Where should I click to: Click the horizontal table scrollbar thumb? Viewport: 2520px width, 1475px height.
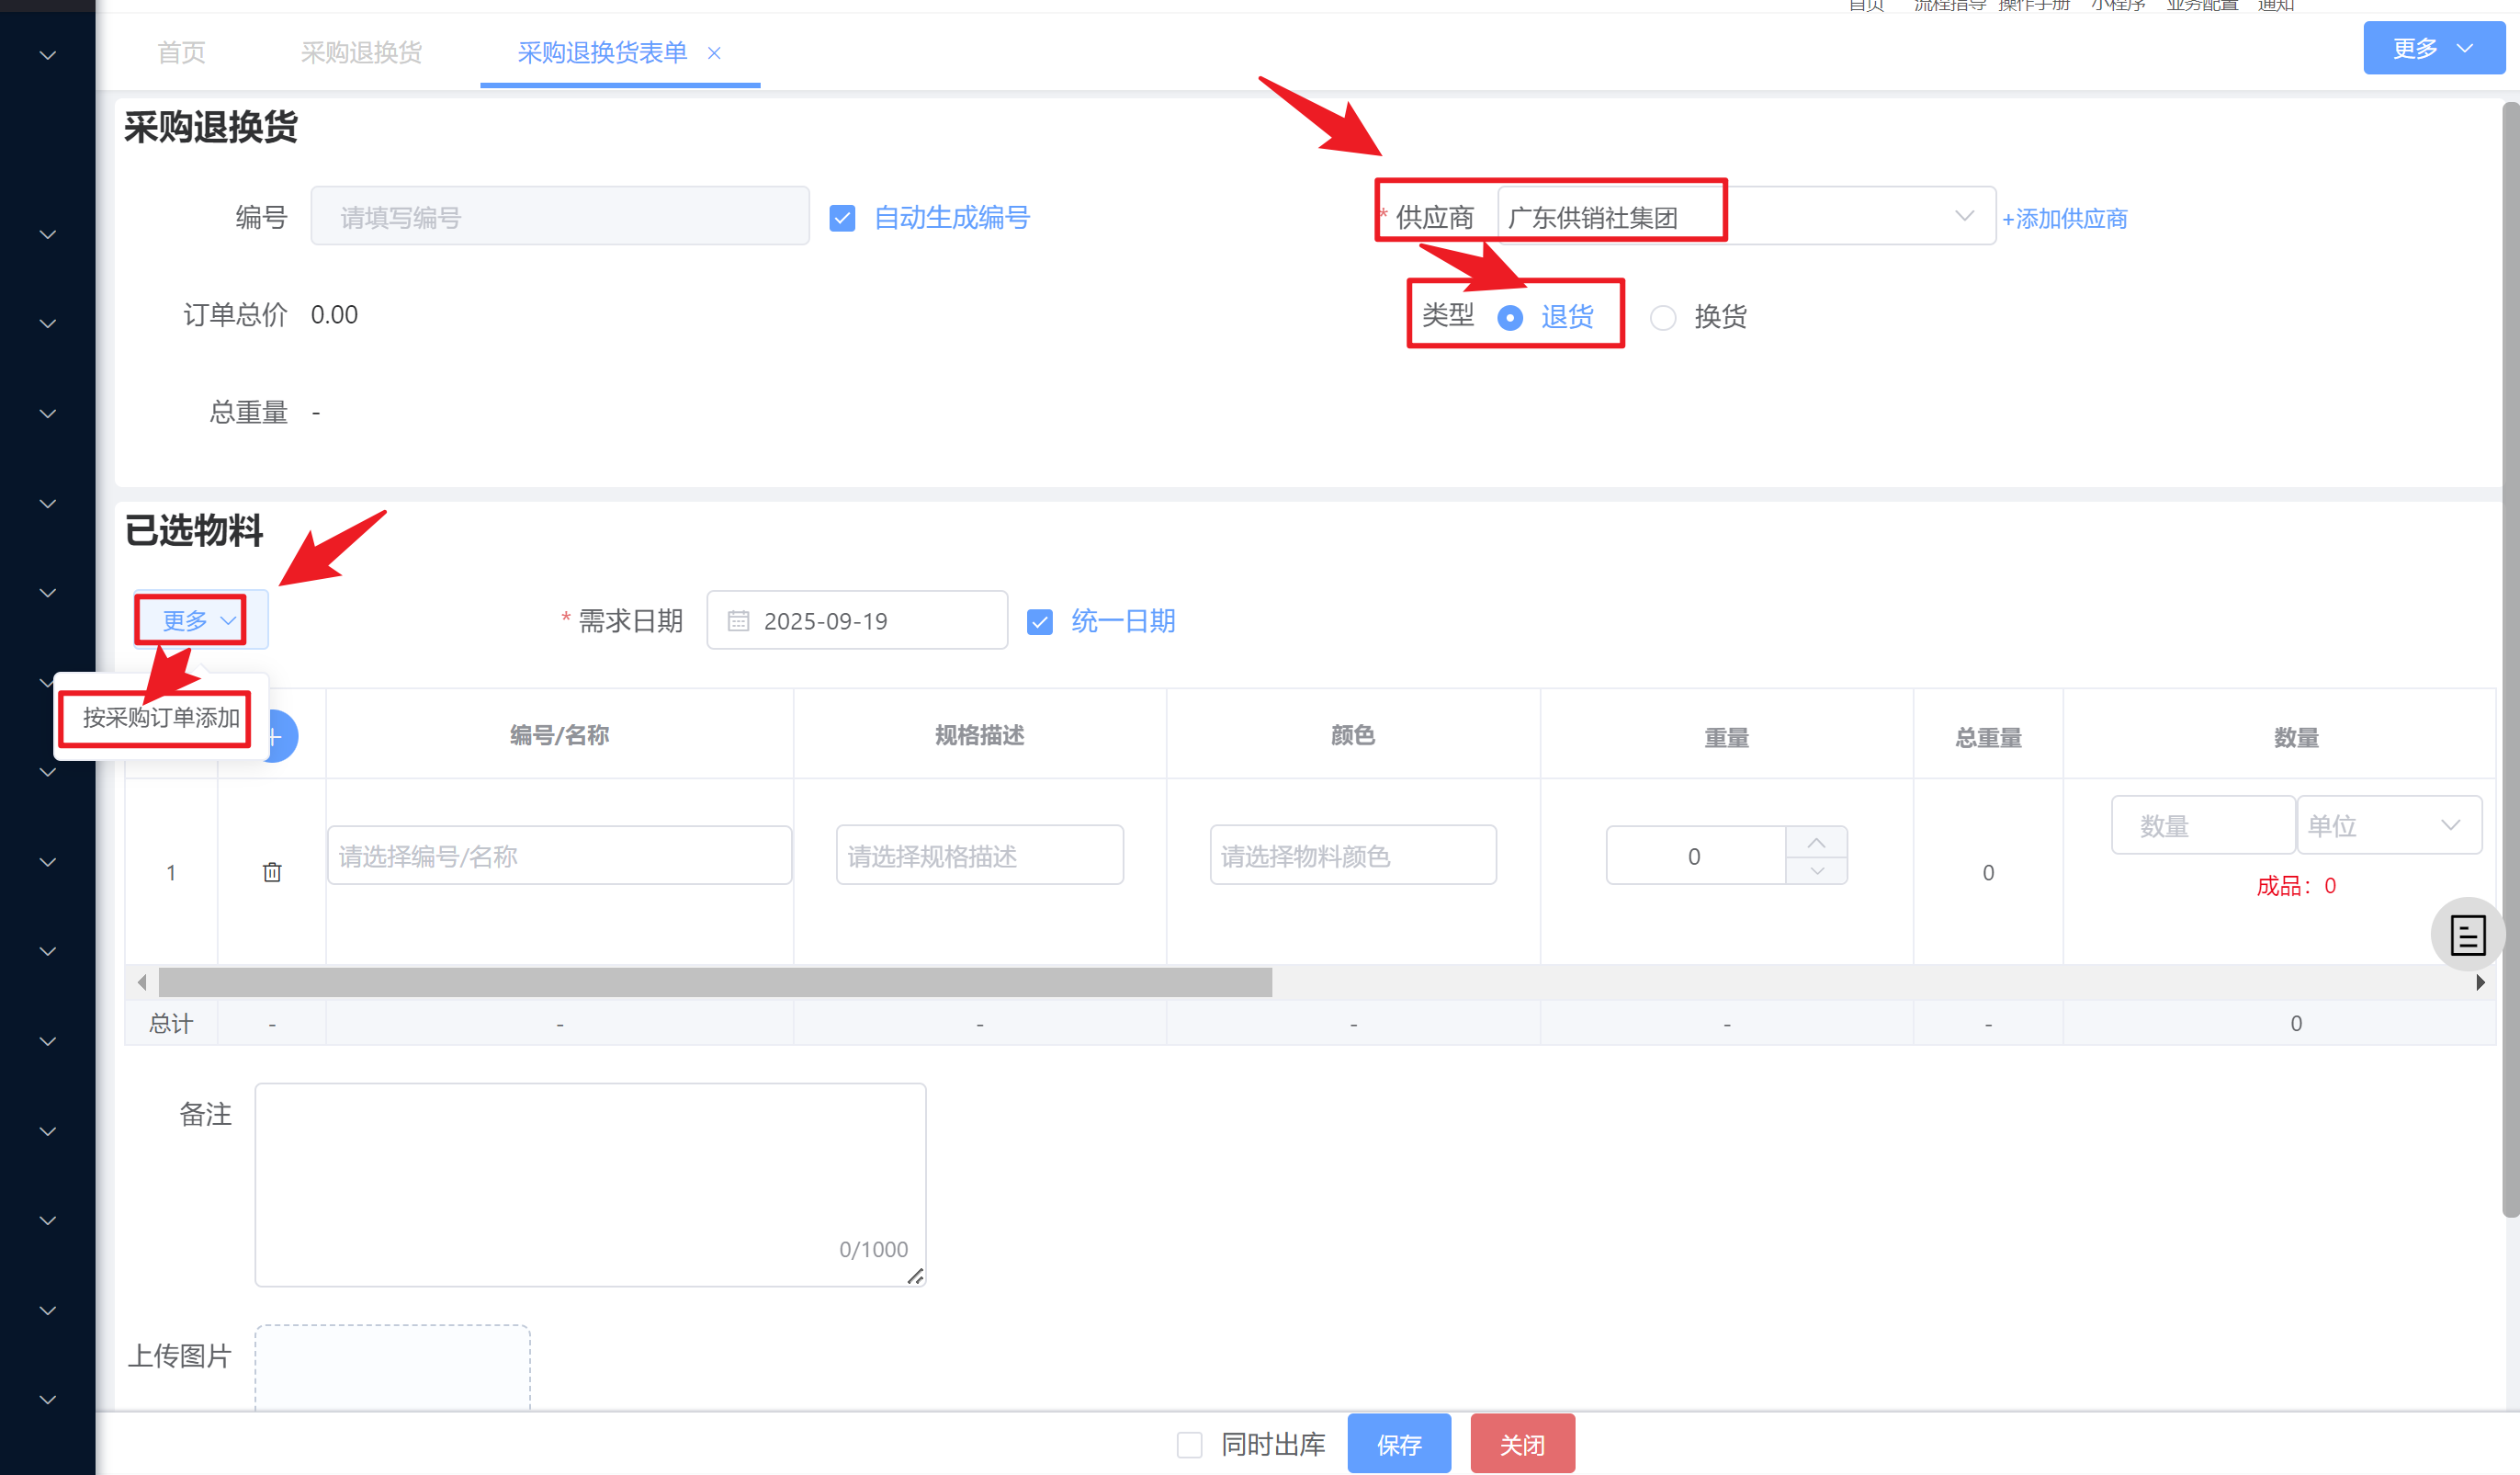715,982
